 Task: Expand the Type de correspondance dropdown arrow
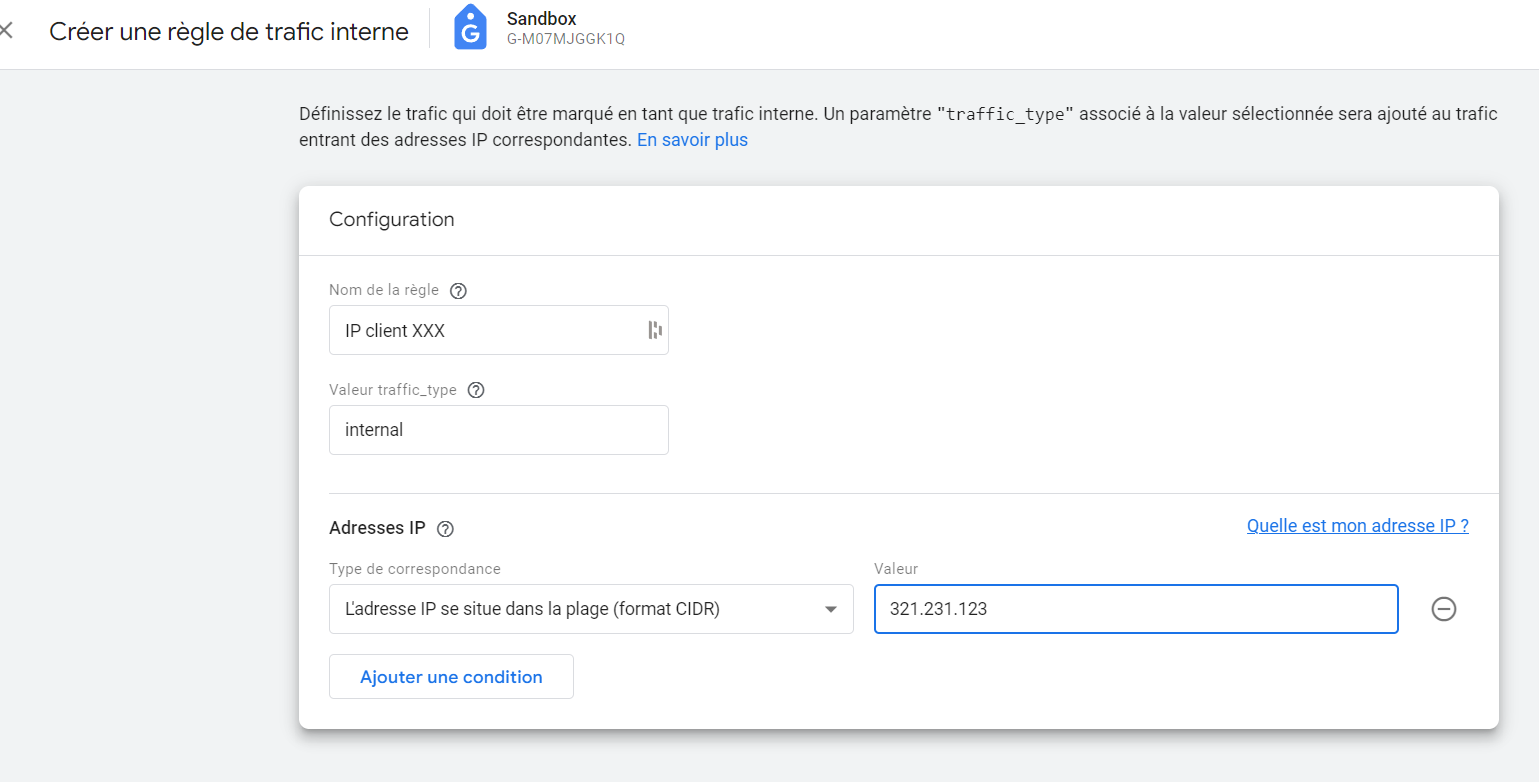coord(830,610)
